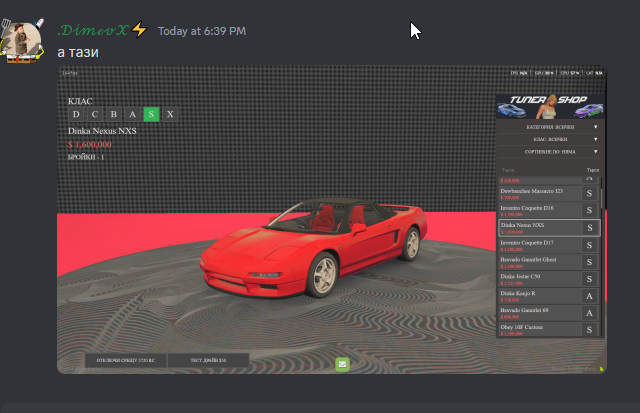
Task: Select Invetero Coquette D17 in list
Action: click(549, 245)
